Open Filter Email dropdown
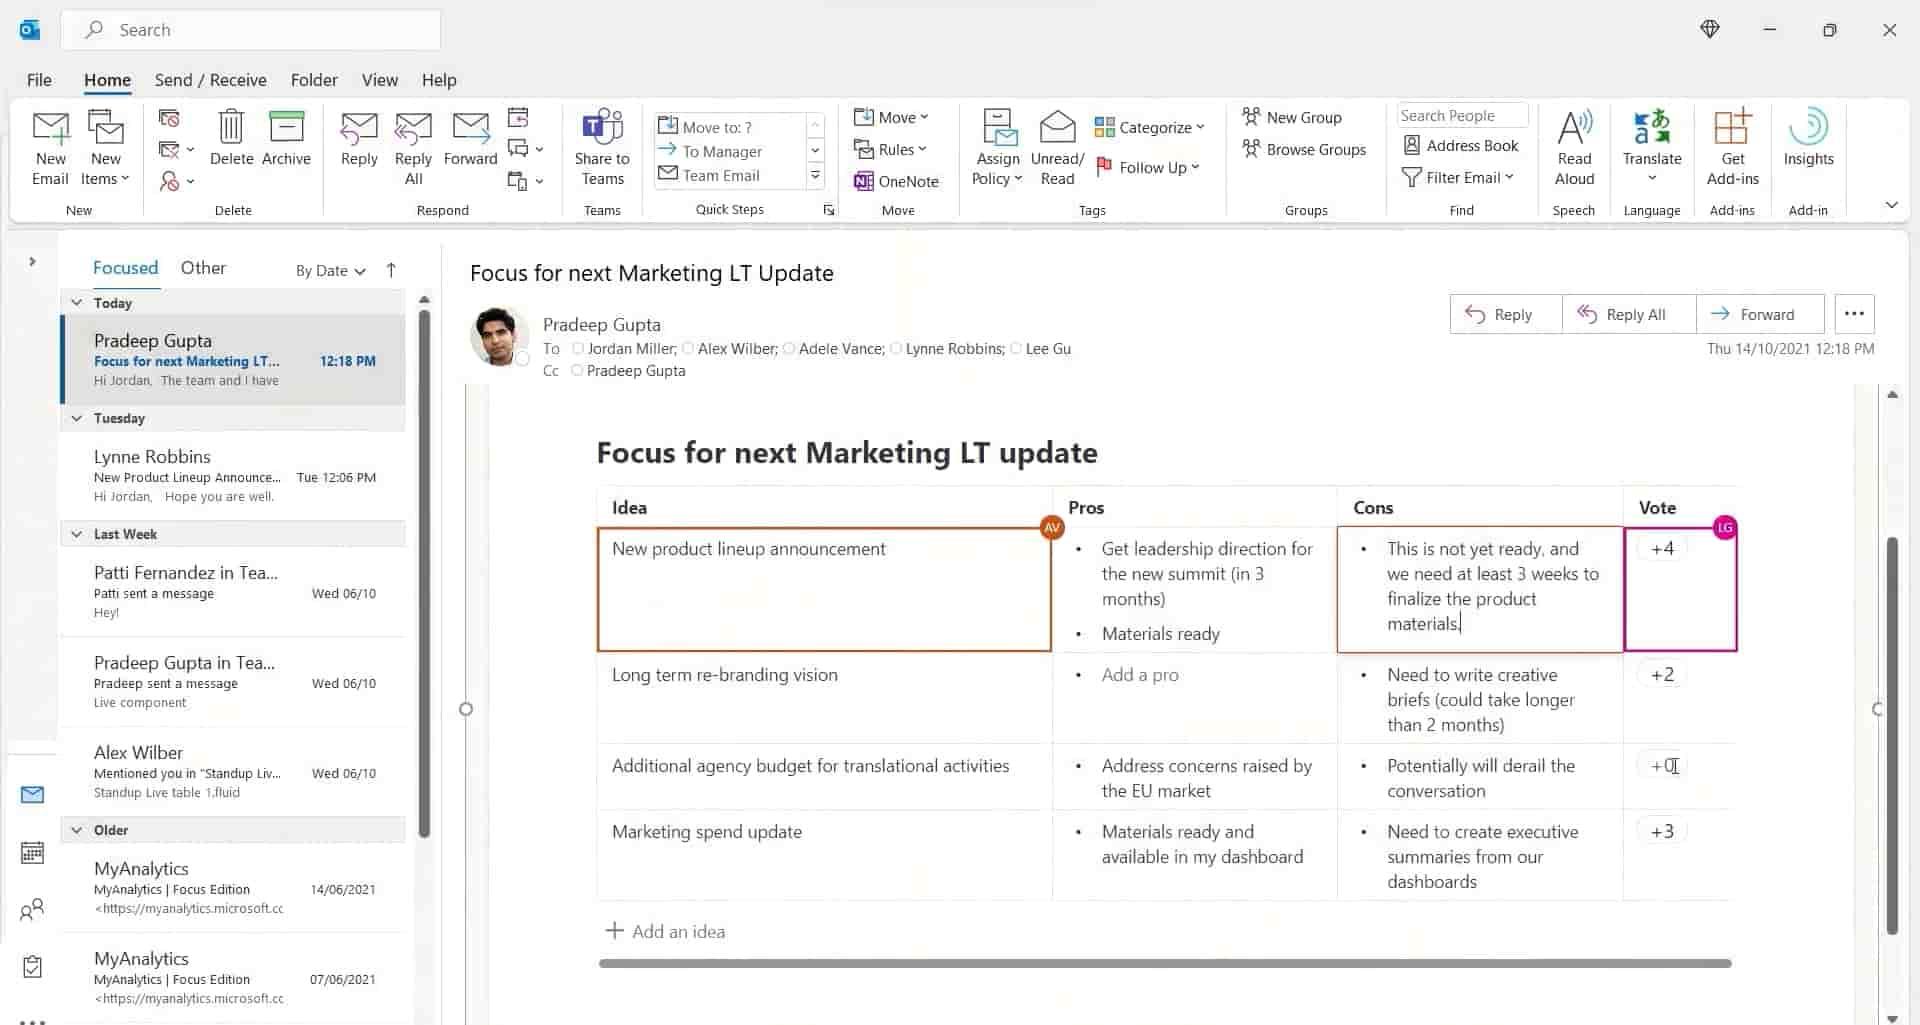The height and width of the screenshot is (1025, 1920). click(x=1458, y=177)
